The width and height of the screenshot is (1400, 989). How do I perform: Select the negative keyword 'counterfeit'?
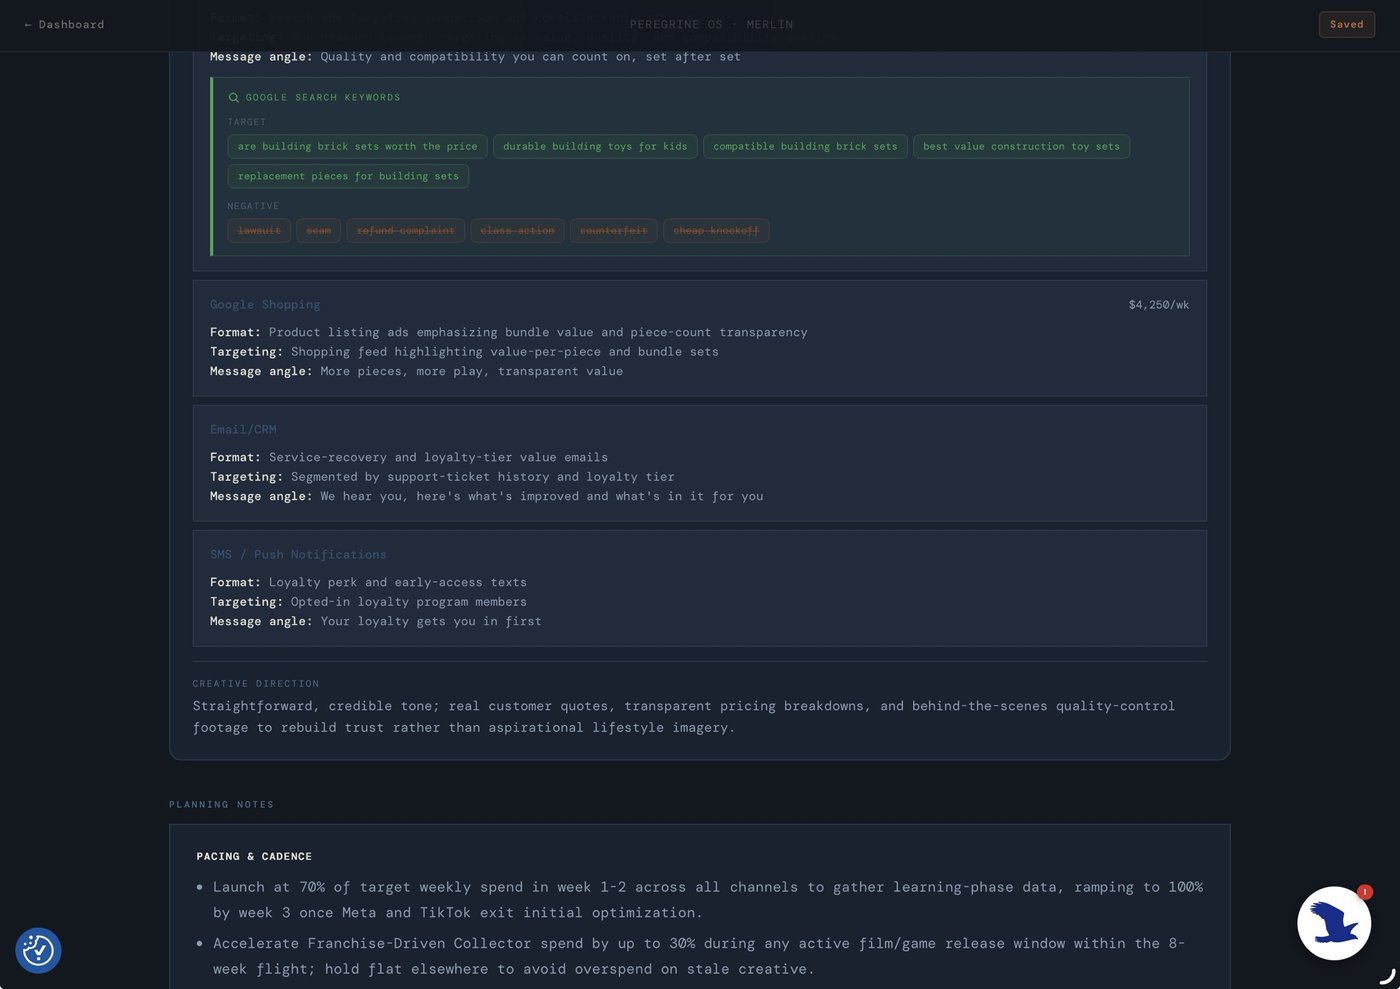pyautogui.click(x=613, y=231)
